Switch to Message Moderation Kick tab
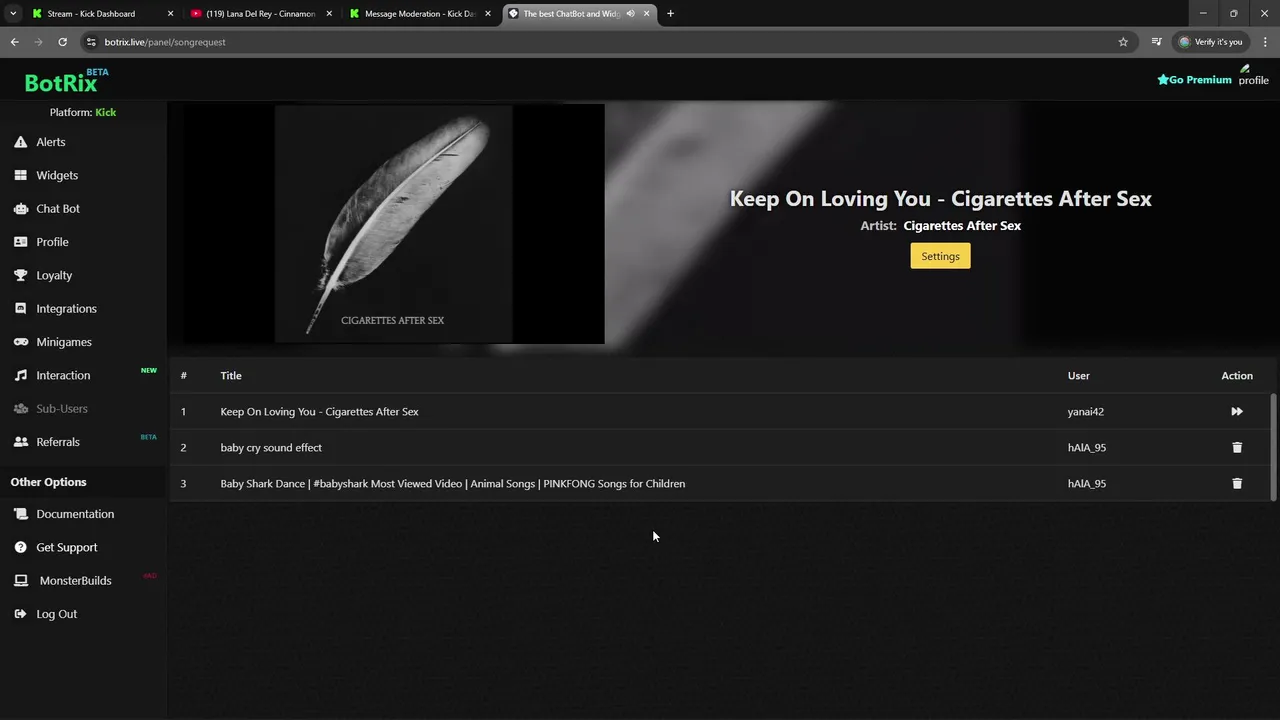Image resolution: width=1280 pixels, height=720 pixels. pyautogui.click(x=419, y=14)
